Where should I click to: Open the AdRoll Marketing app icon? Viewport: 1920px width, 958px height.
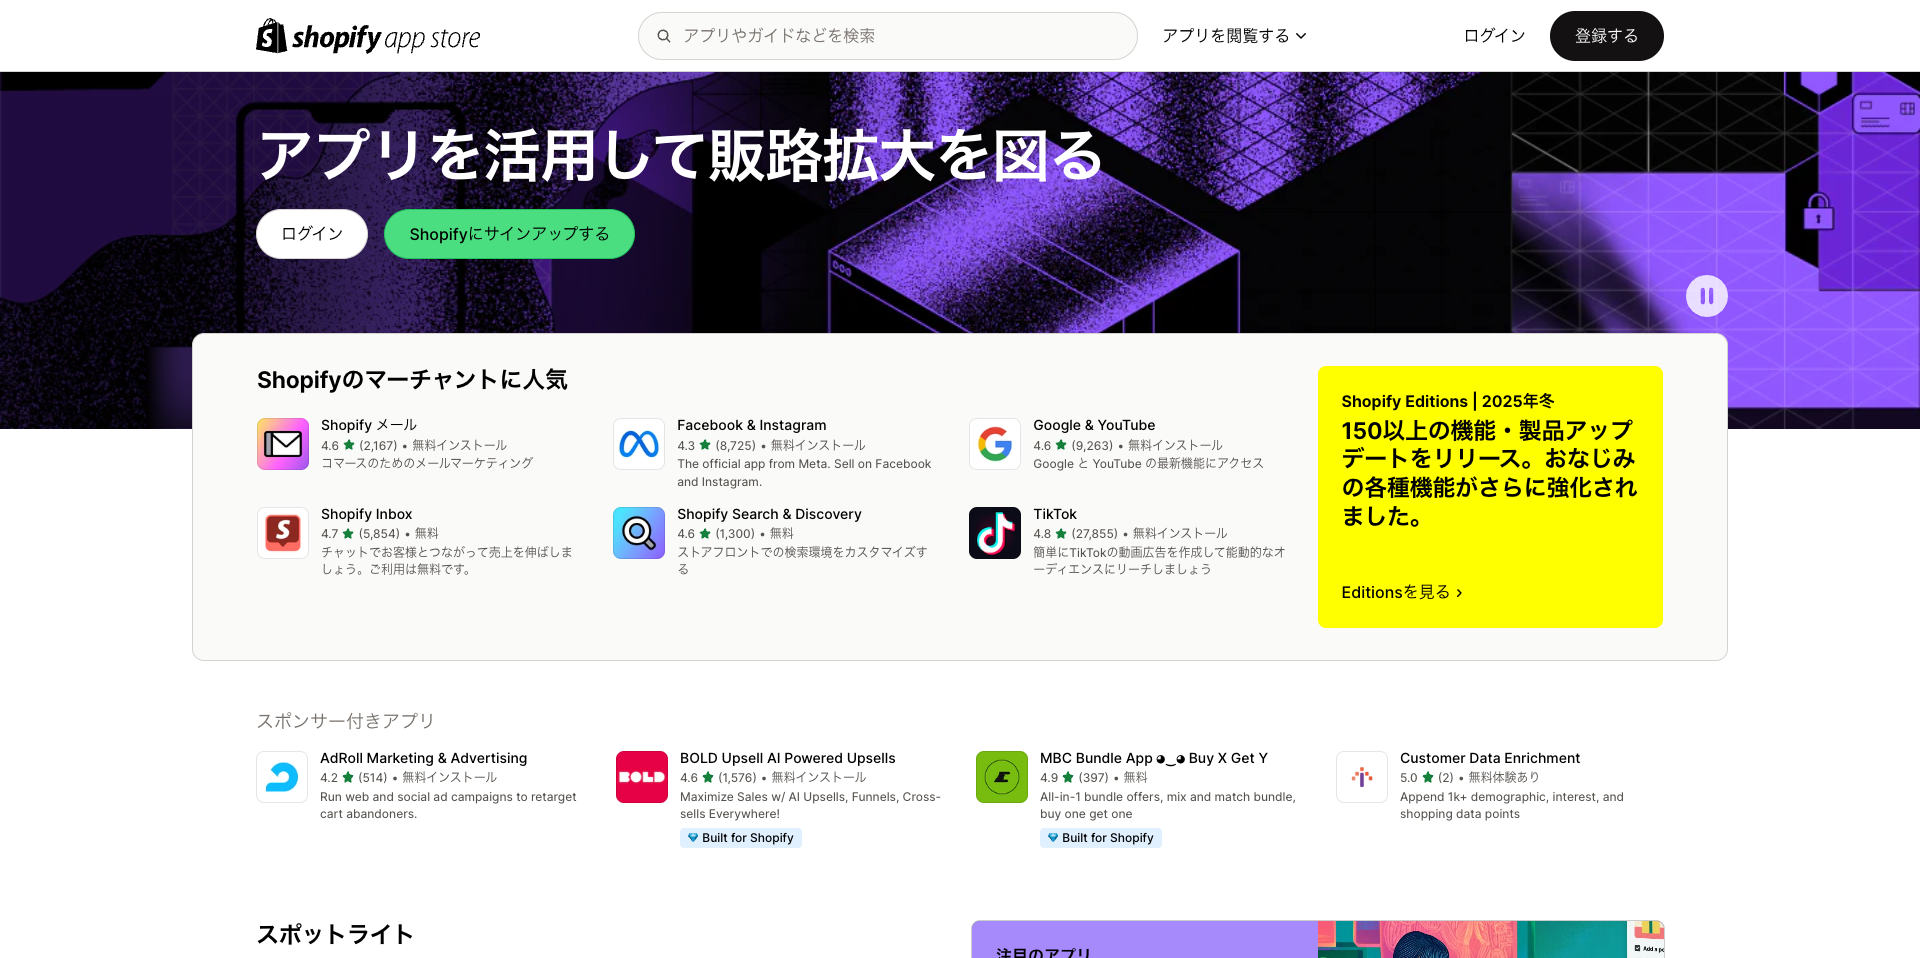click(282, 777)
